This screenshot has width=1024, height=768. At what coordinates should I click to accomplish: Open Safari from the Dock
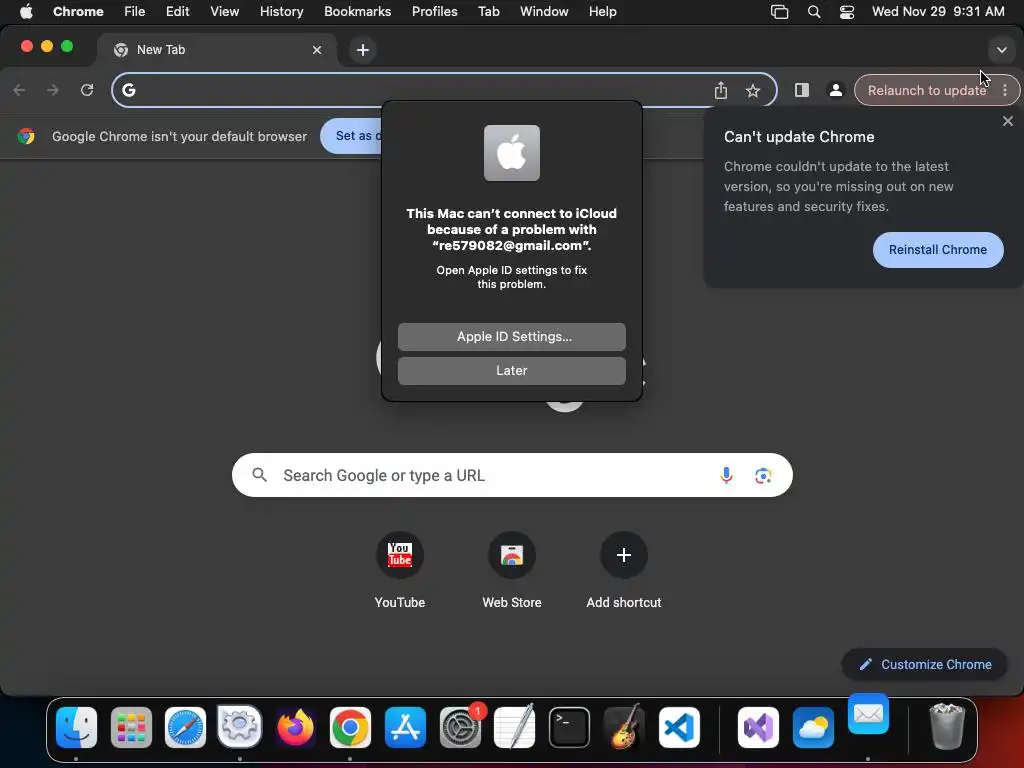[185, 727]
